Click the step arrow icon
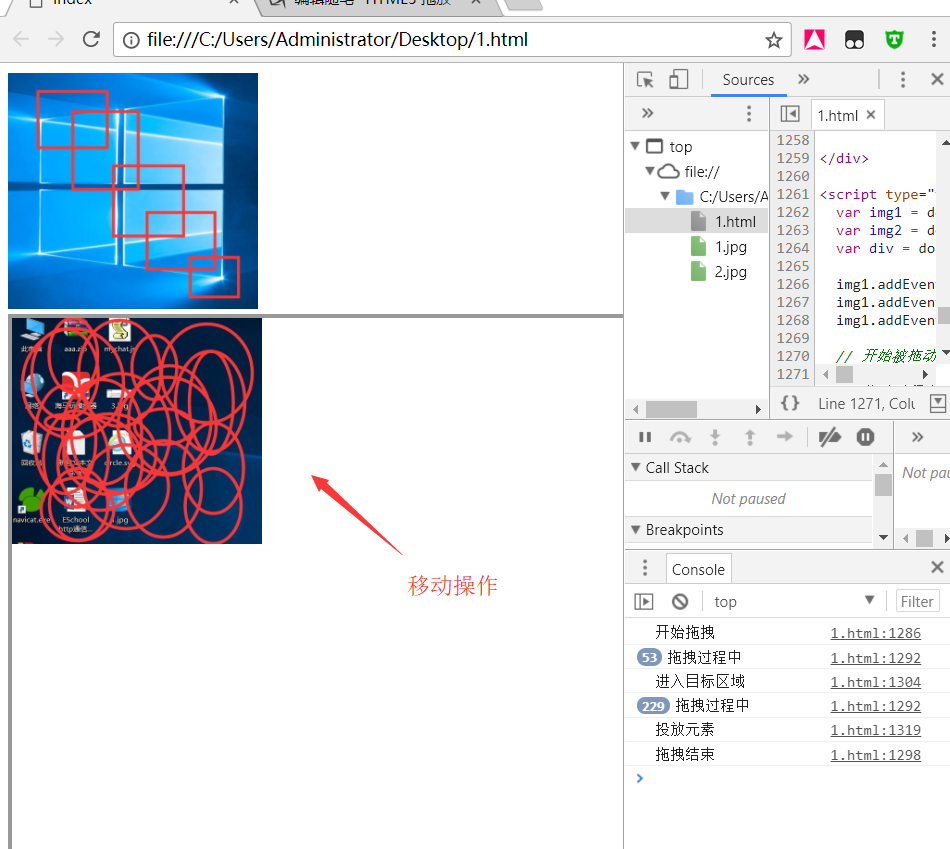This screenshot has height=849, width=950. point(785,436)
